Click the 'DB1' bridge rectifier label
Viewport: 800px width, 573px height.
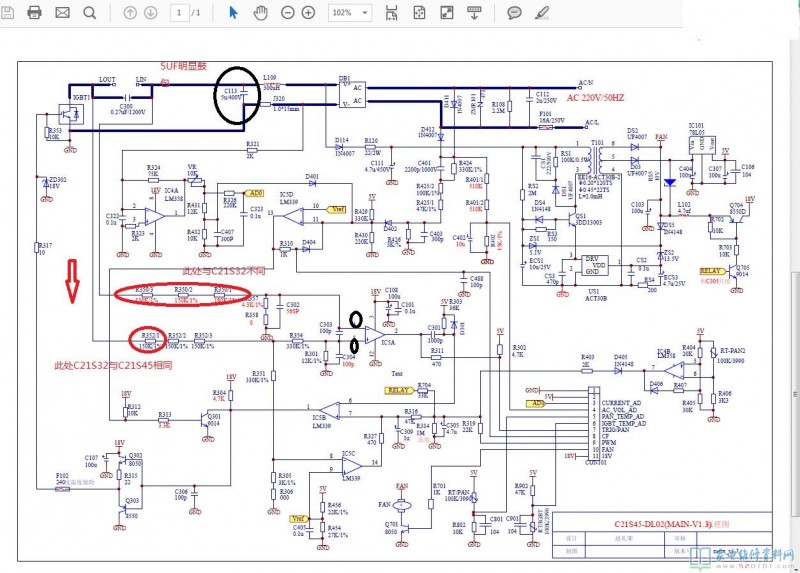(x=345, y=79)
